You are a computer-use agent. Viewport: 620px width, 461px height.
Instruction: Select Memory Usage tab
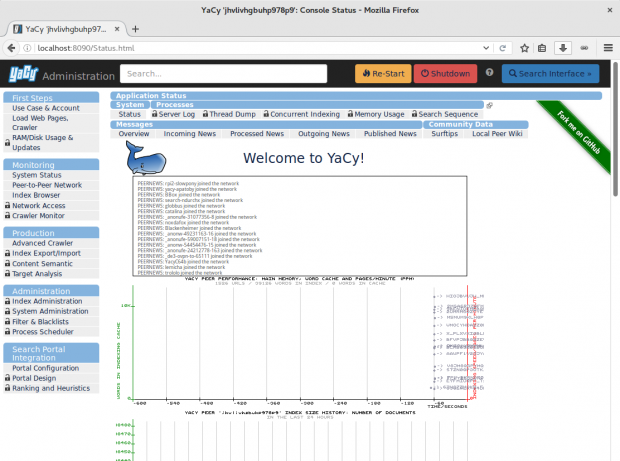click(x=376, y=114)
